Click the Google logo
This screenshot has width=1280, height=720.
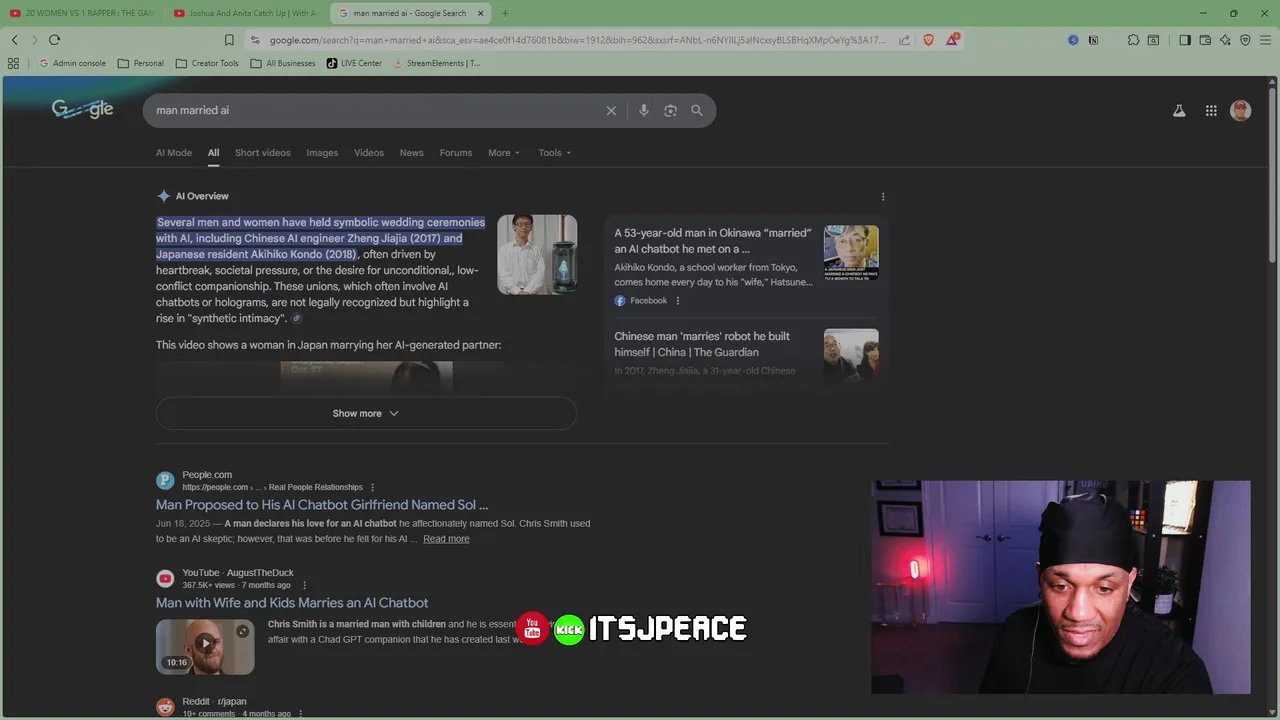(82, 110)
